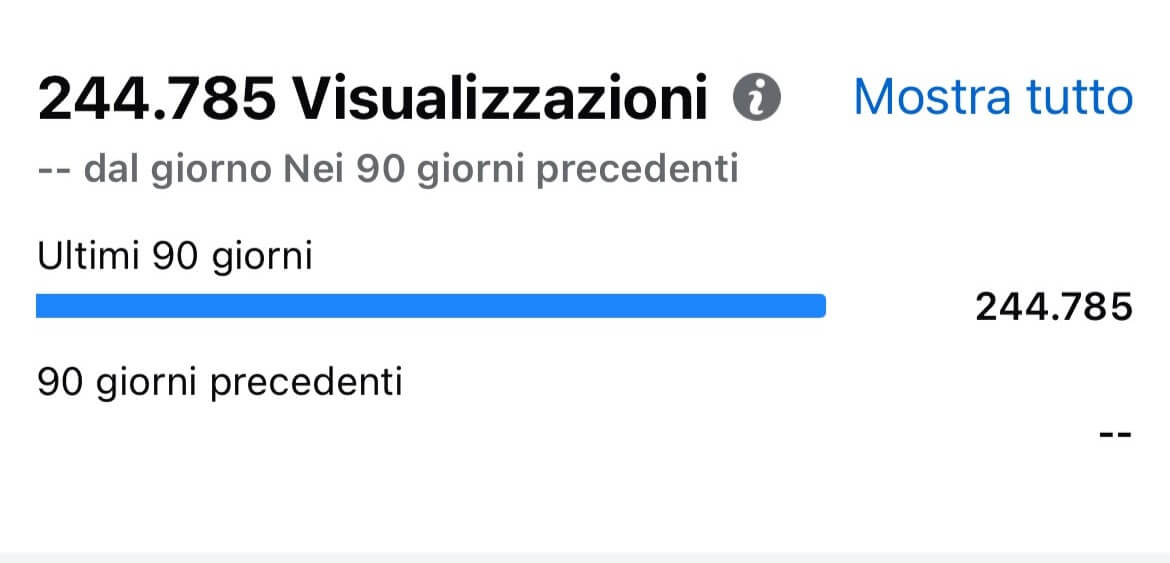Select the gray subtitle about 90 giorni precedenti

388,170
